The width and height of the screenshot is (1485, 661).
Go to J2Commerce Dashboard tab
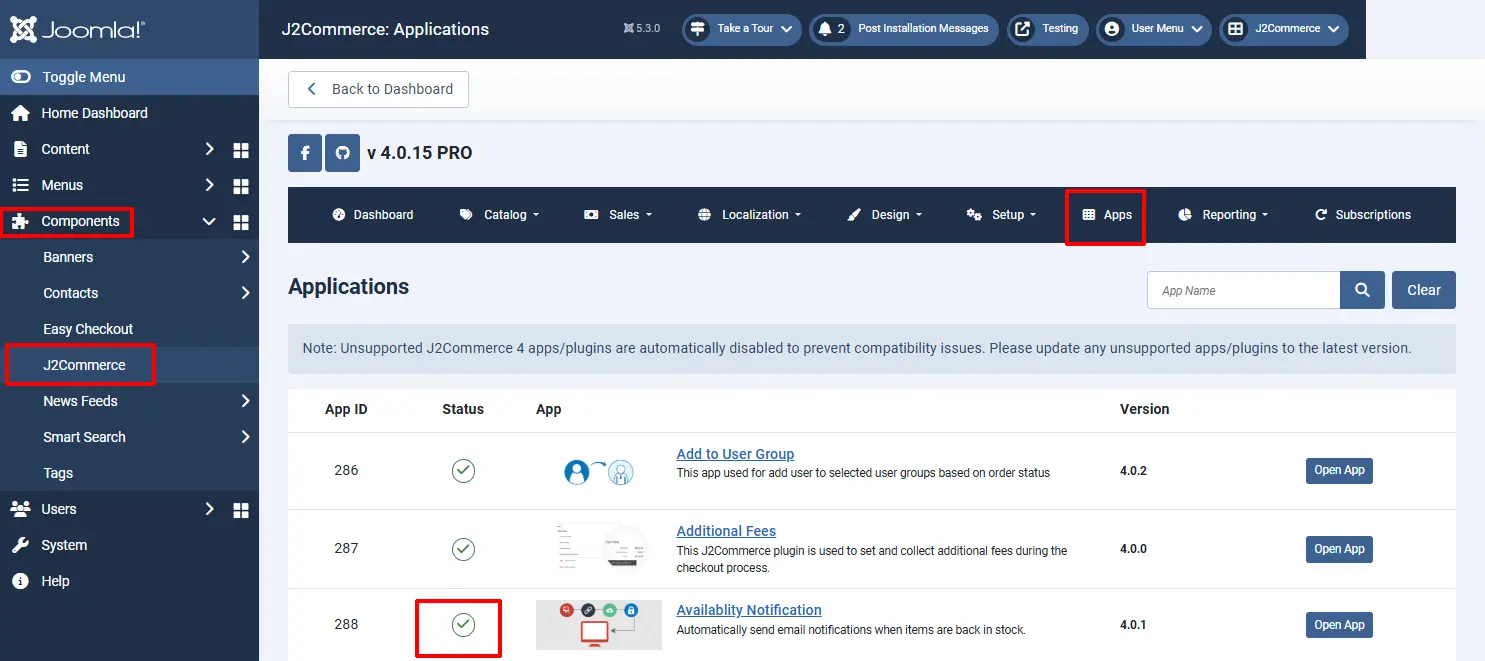click(372, 215)
